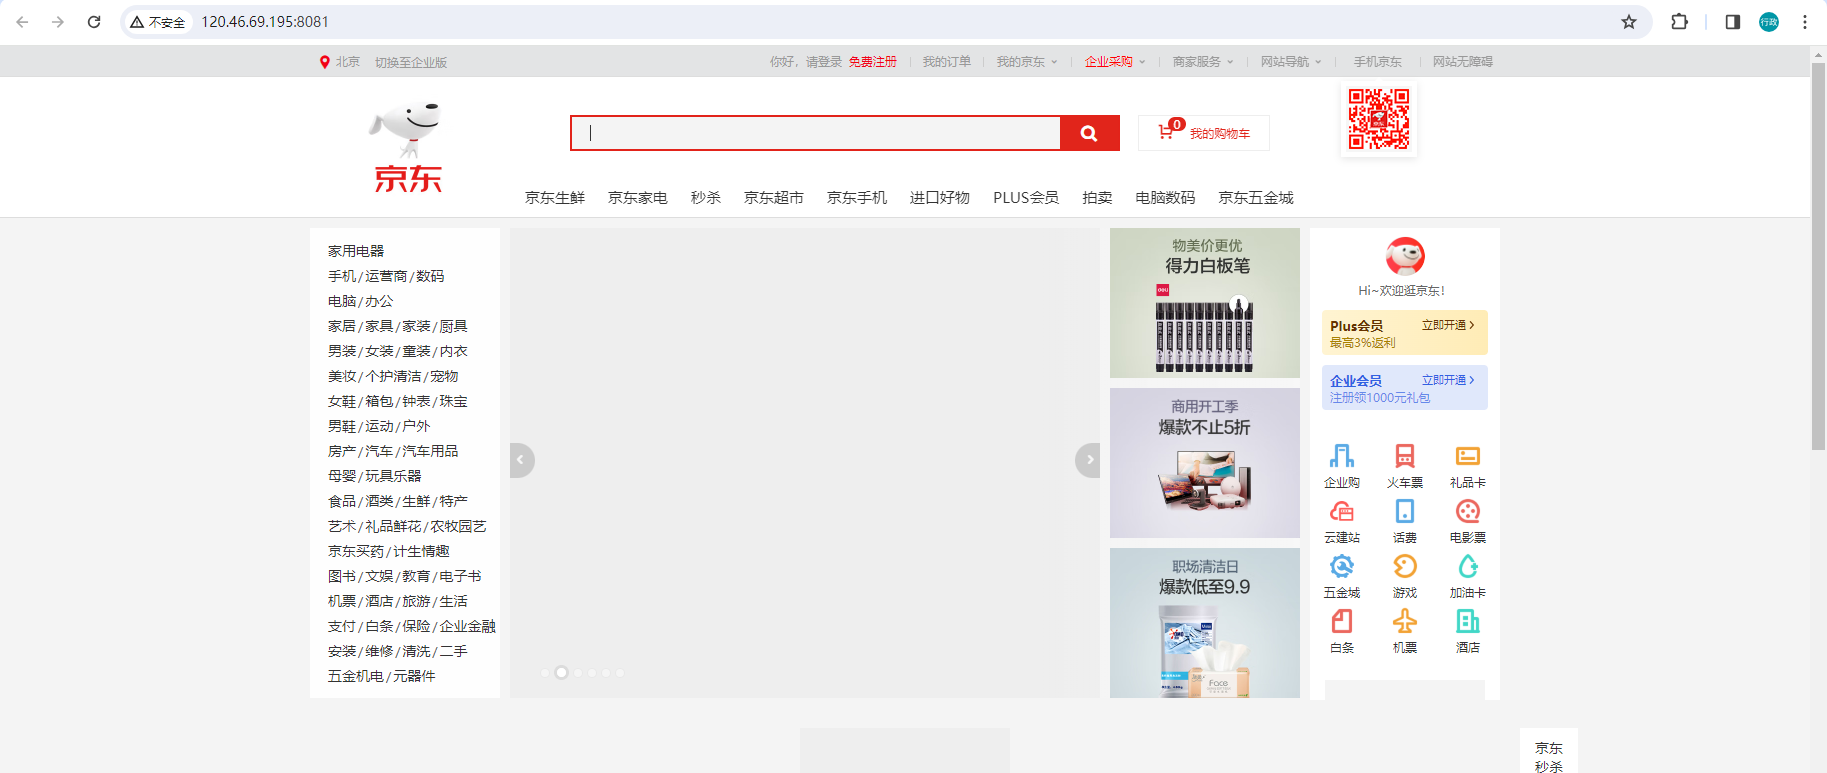Click 你好，请登录 link
The image size is (1827, 773).
[806, 62]
